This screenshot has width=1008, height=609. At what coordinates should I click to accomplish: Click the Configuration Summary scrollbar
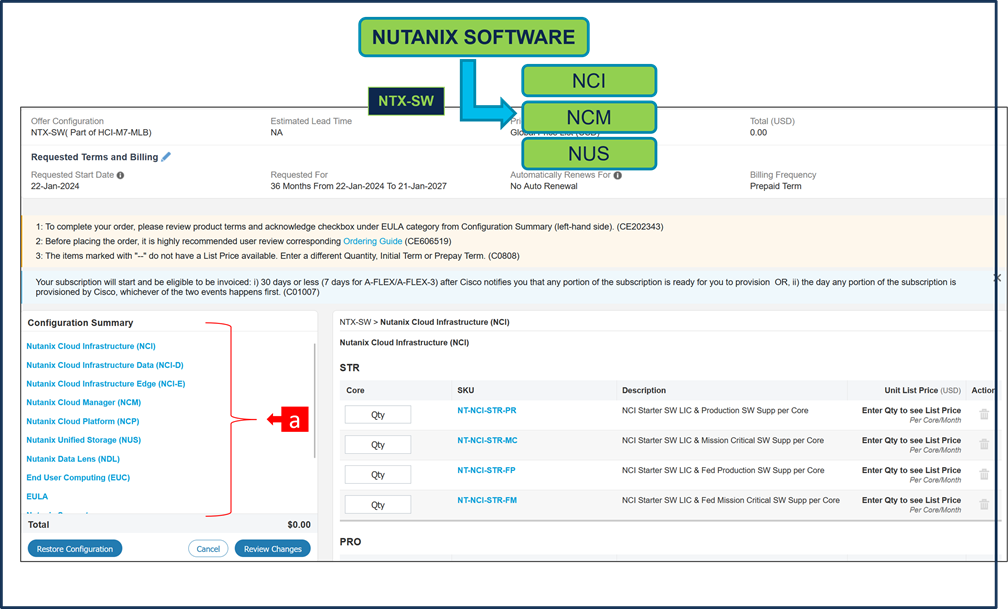click(314, 400)
